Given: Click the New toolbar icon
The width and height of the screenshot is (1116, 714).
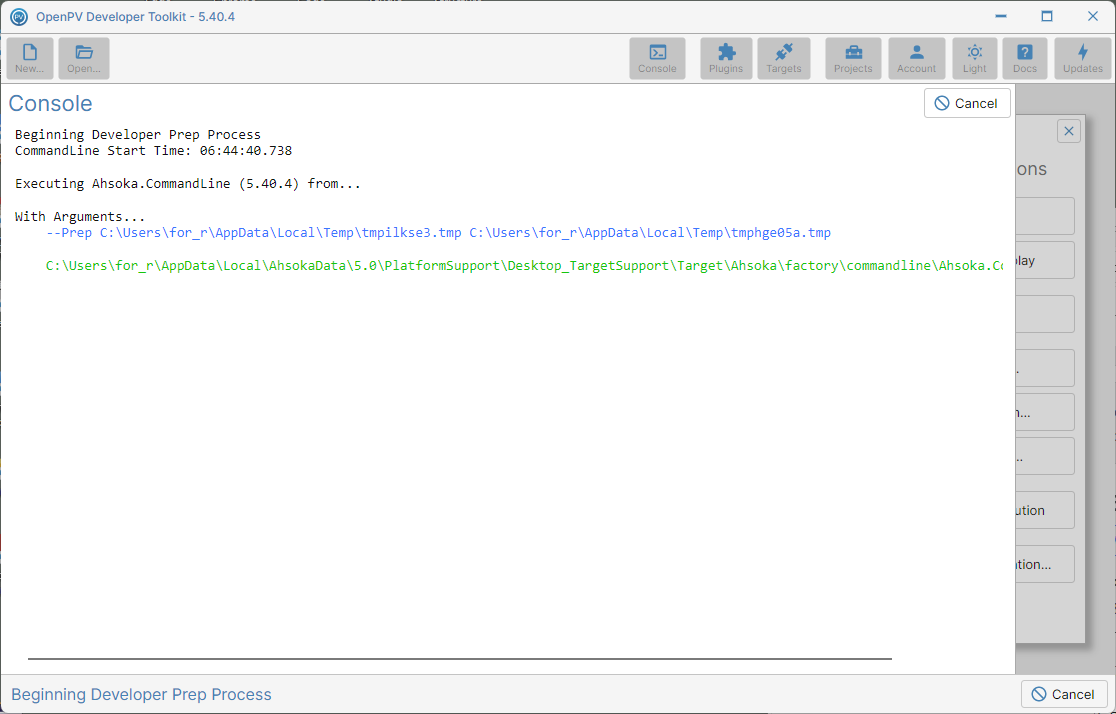Looking at the screenshot, I should 30,58.
